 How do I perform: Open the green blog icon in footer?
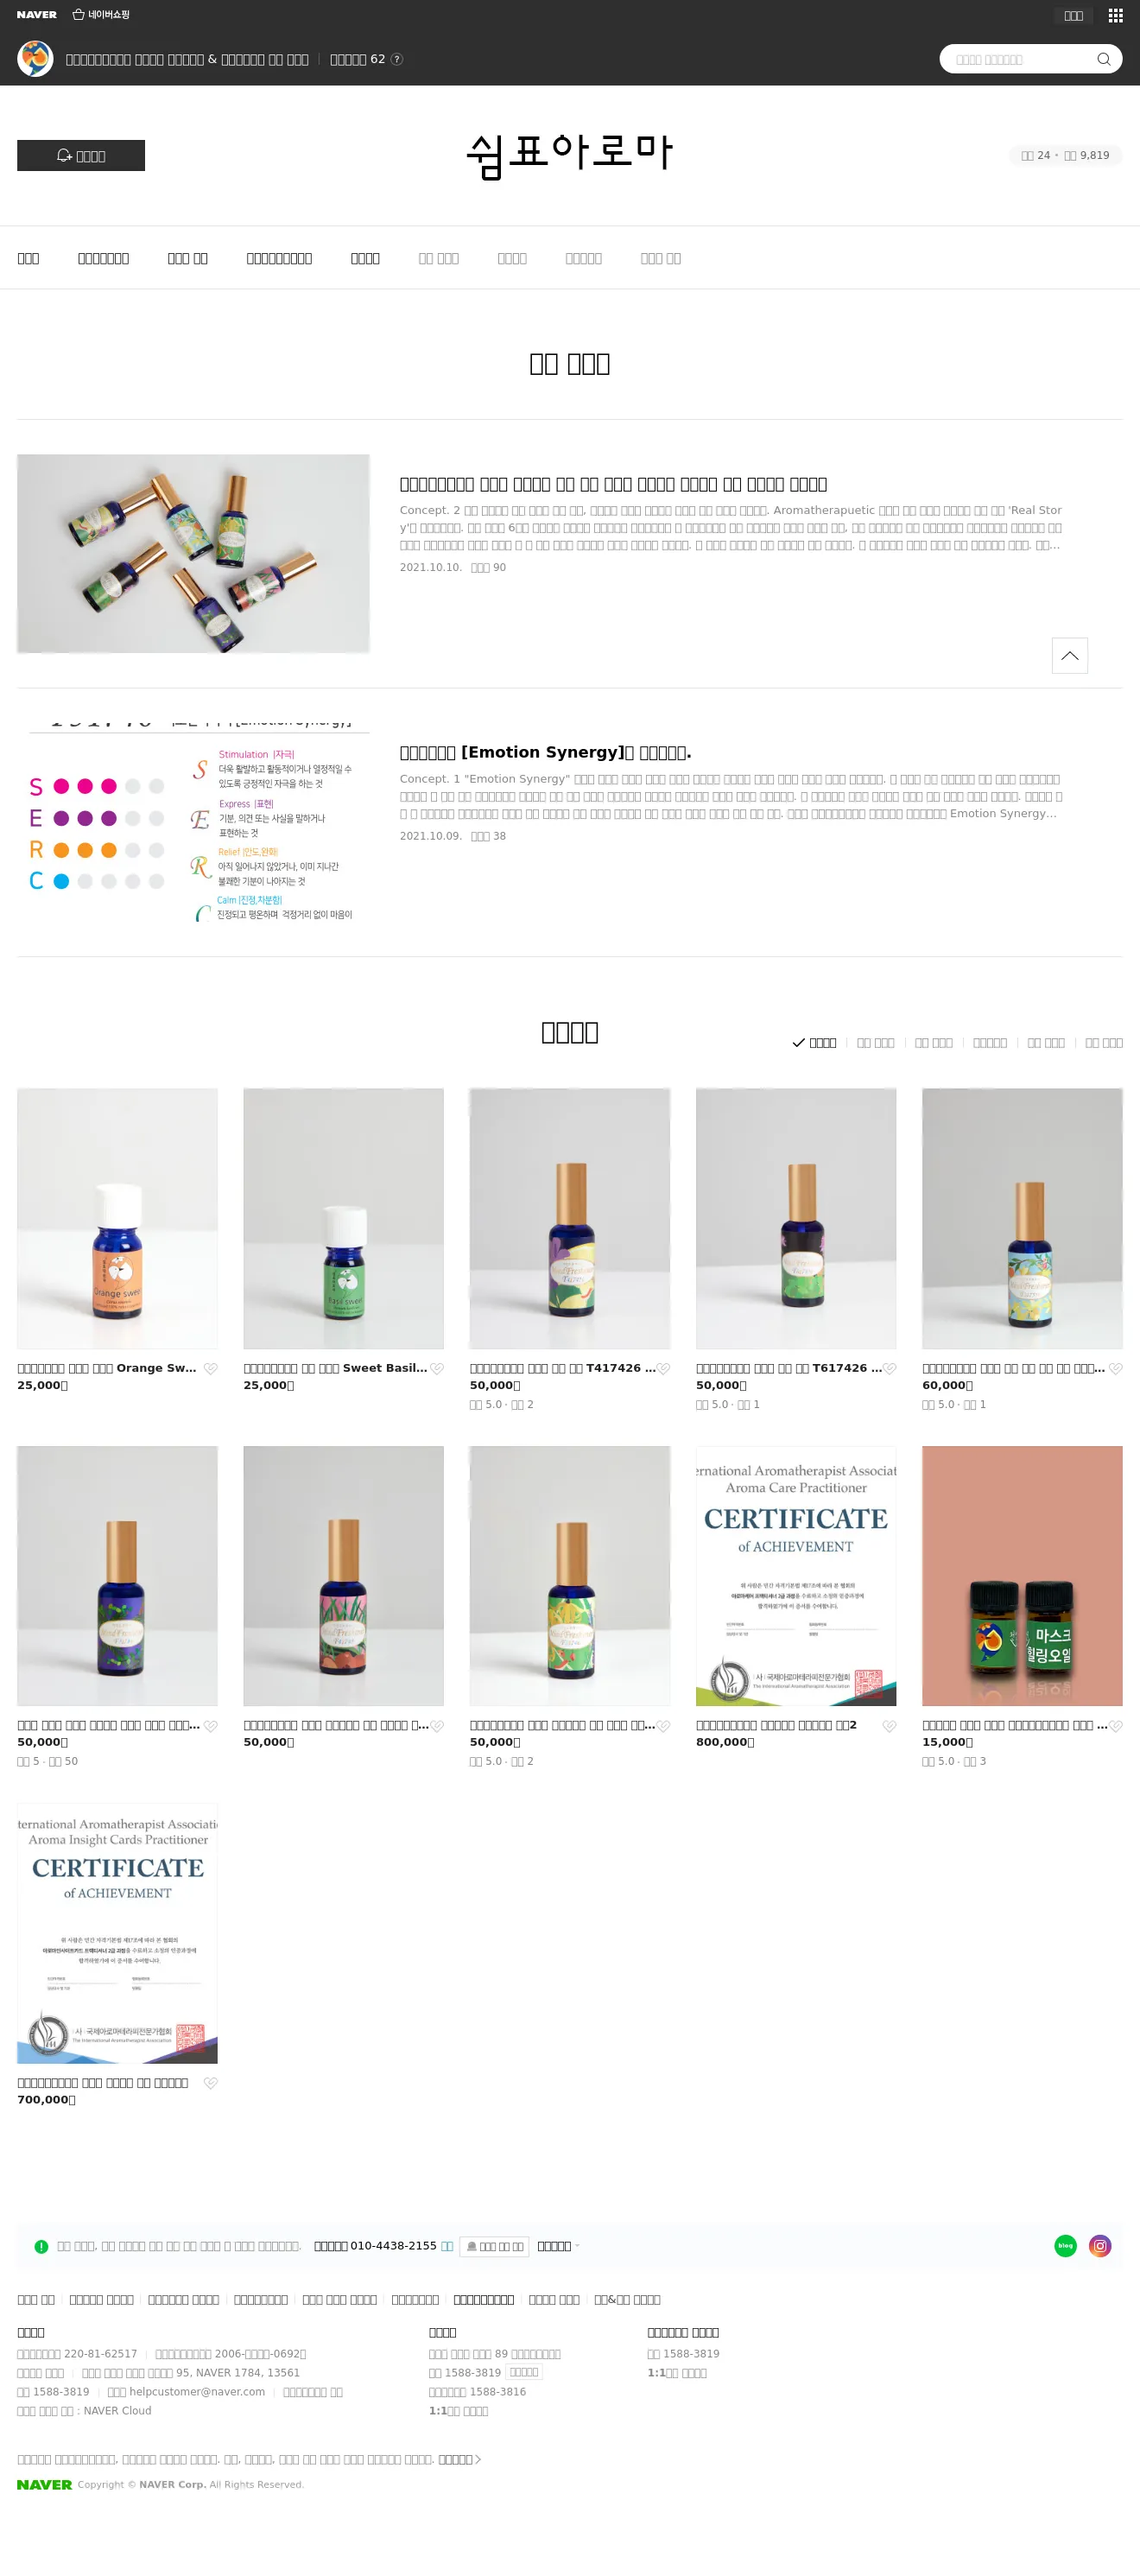1065,2245
